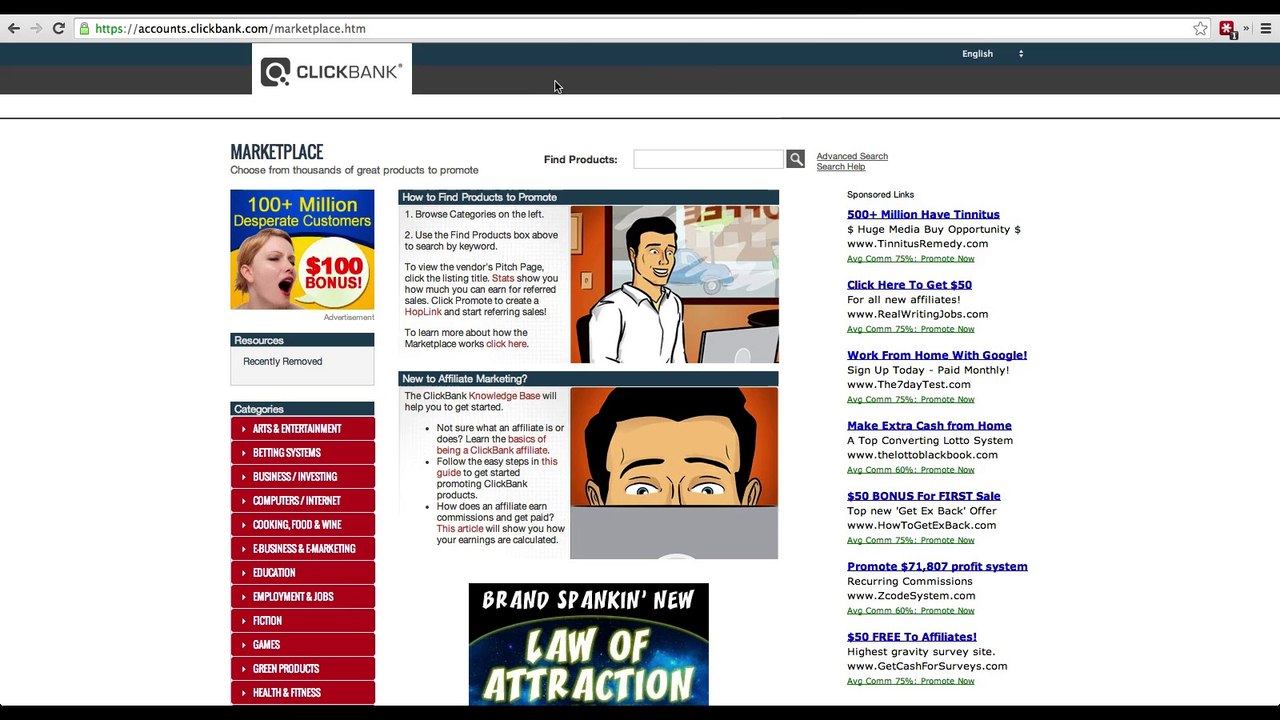1280x720 pixels.
Task: Go back with the browser back arrow
Action: coord(14,28)
